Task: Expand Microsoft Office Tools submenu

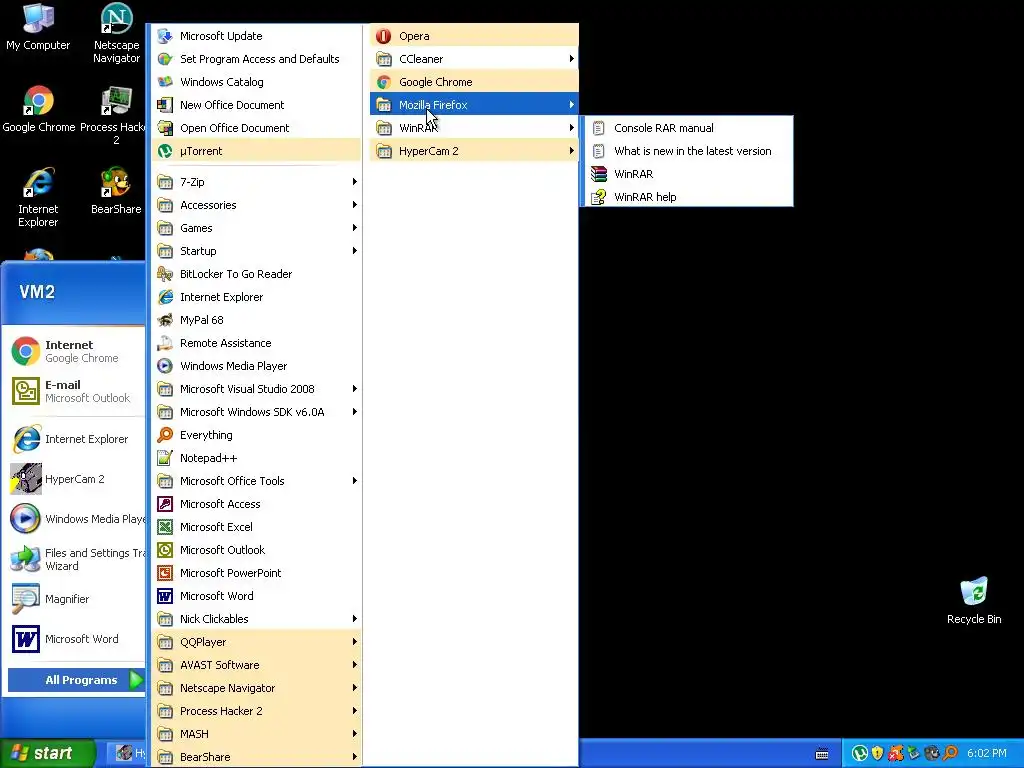Action: 257,481
